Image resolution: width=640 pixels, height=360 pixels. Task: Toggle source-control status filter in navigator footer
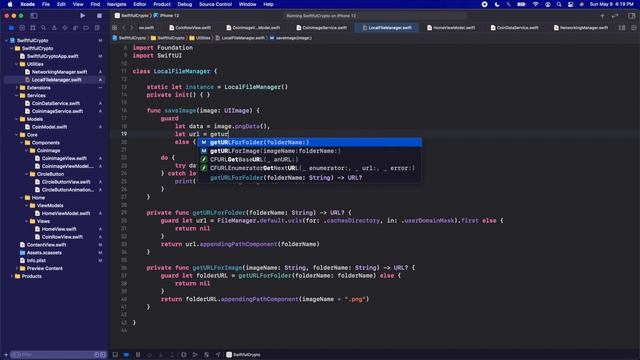tap(103, 355)
